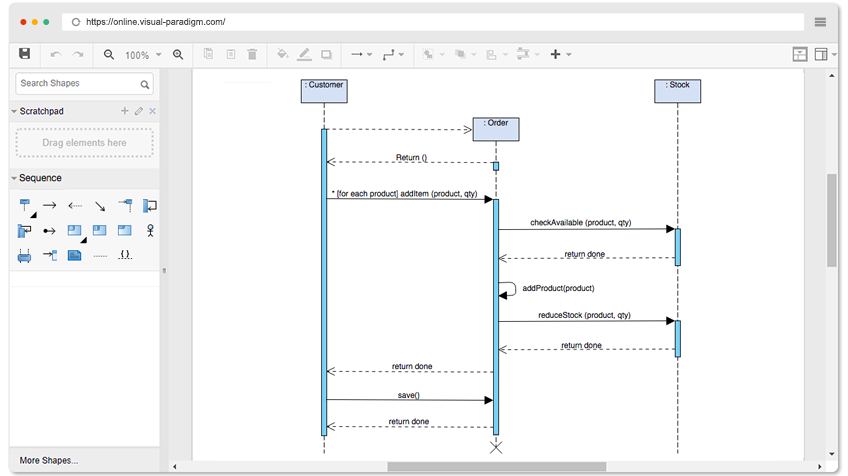Viewport: 848px width, 476px height.
Task: Open the connection arrow style dropdown
Action: (x=361, y=55)
